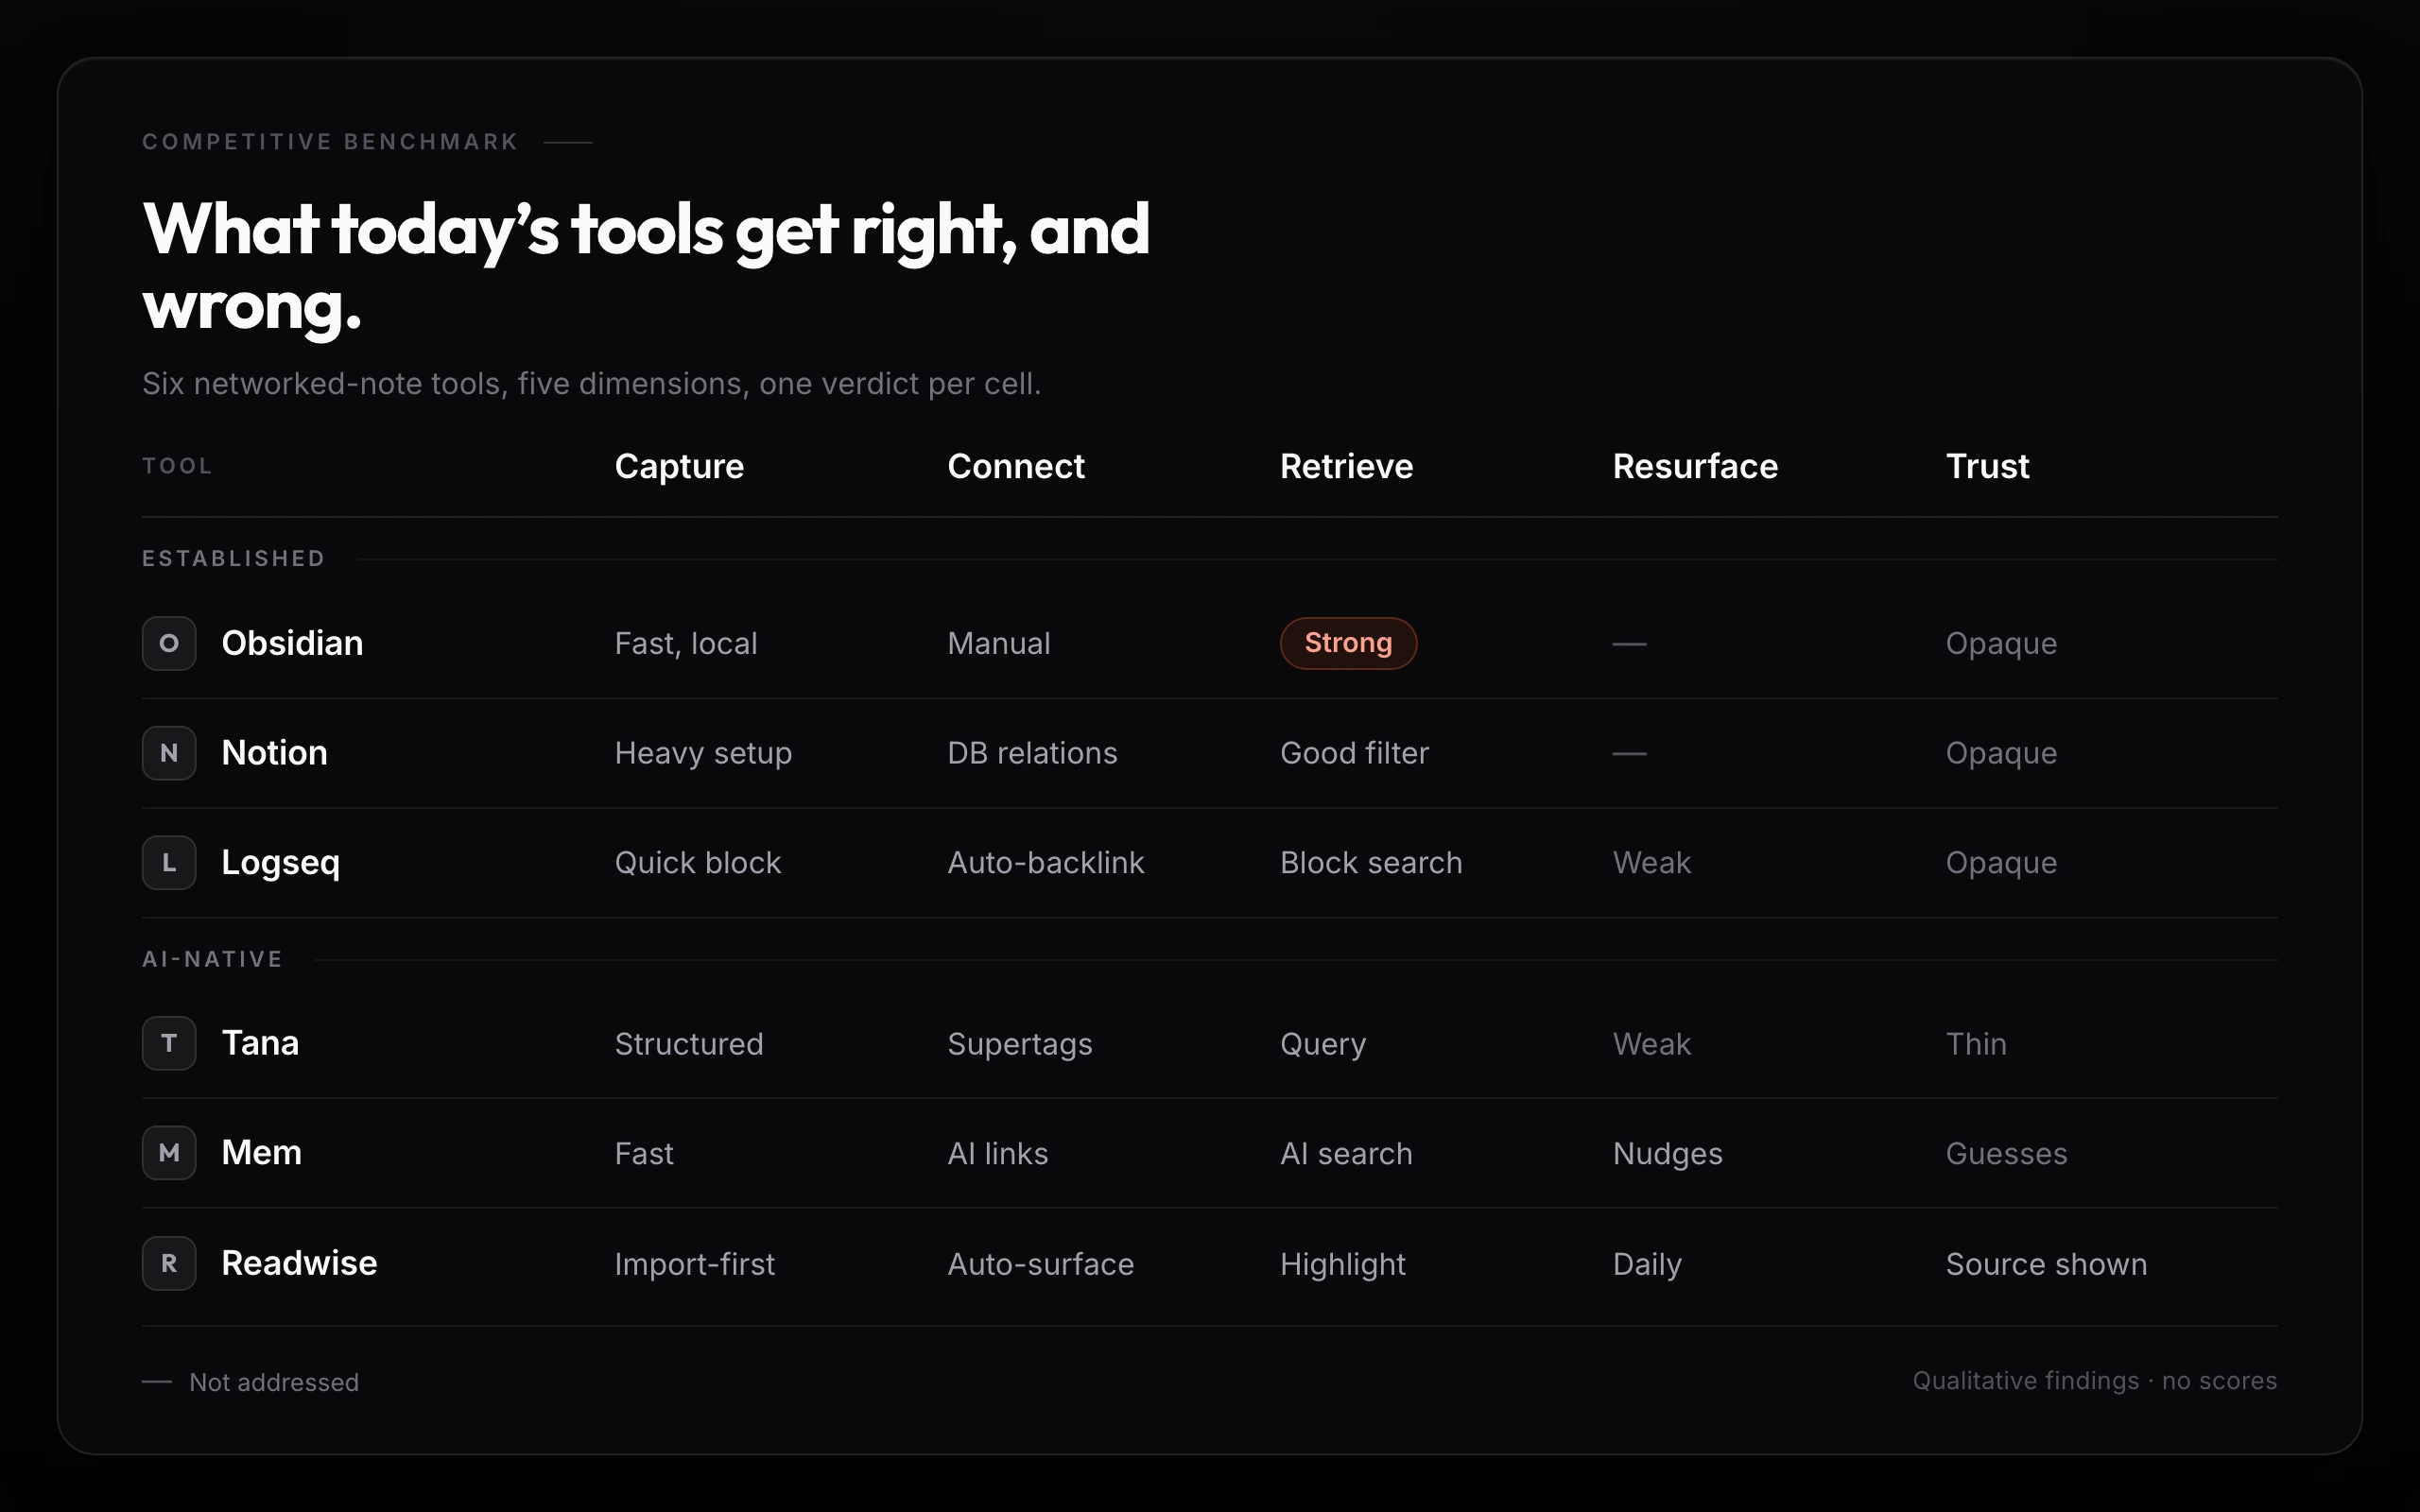Click the 'Import-first' cell
Screen dimensions: 2420x1512
click(x=694, y=1265)
